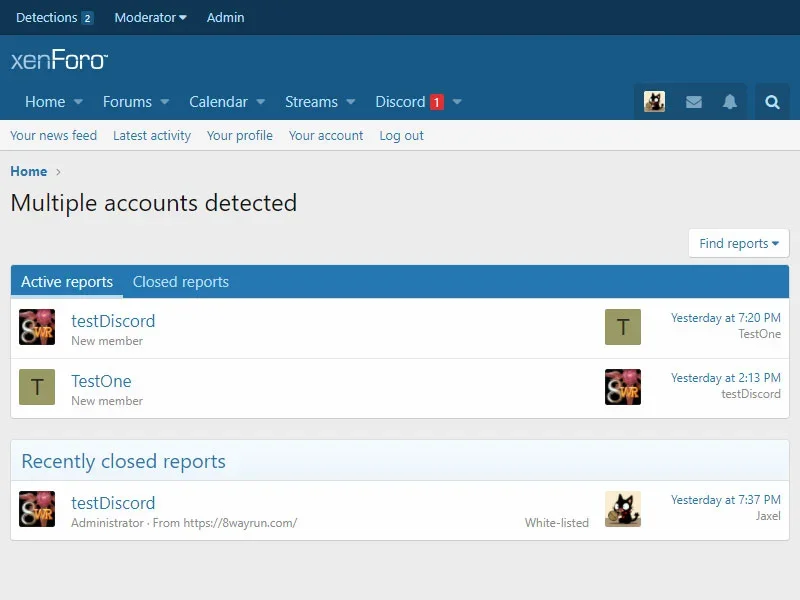This screenshot has height=600, width=800.
Task: Open the Find reports dropdown
Action: click(x=738, y=243)
